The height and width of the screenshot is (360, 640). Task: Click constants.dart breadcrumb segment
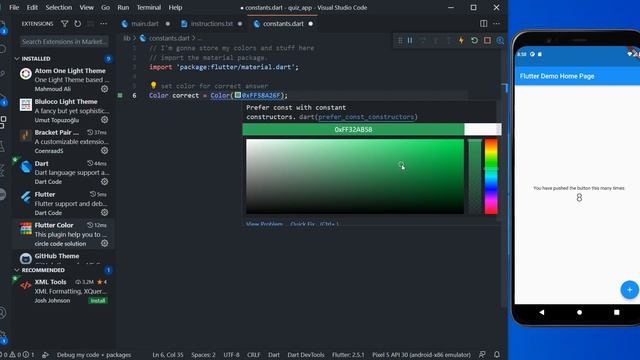(x=169, y=38)
